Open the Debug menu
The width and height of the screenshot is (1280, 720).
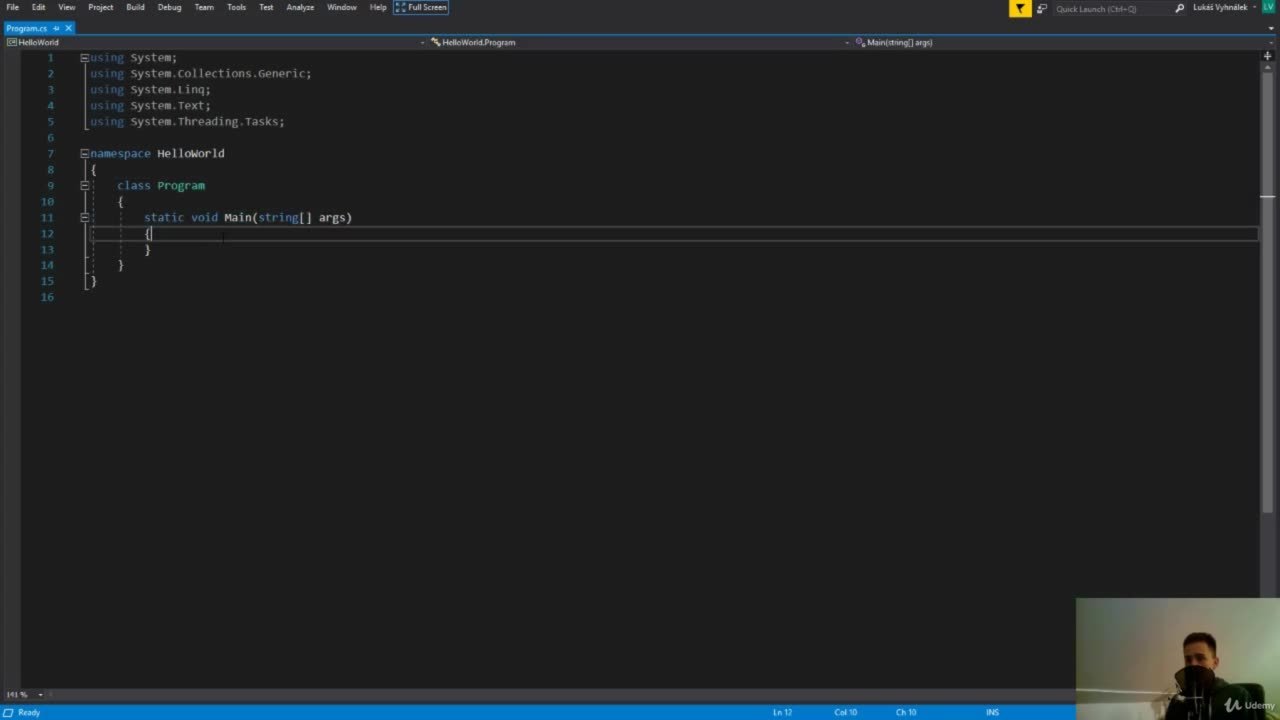168,7
